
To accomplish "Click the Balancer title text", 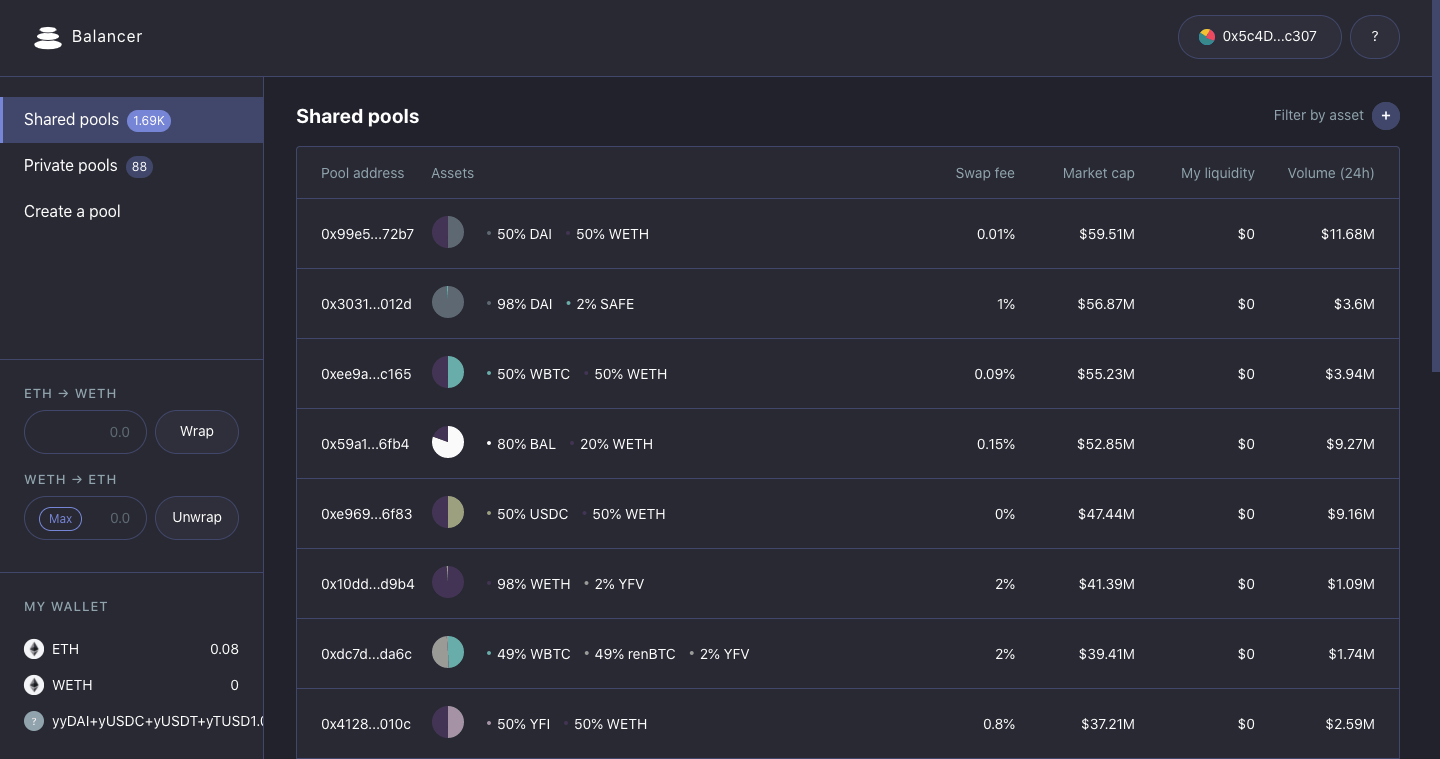I will (x=107, y=37).
